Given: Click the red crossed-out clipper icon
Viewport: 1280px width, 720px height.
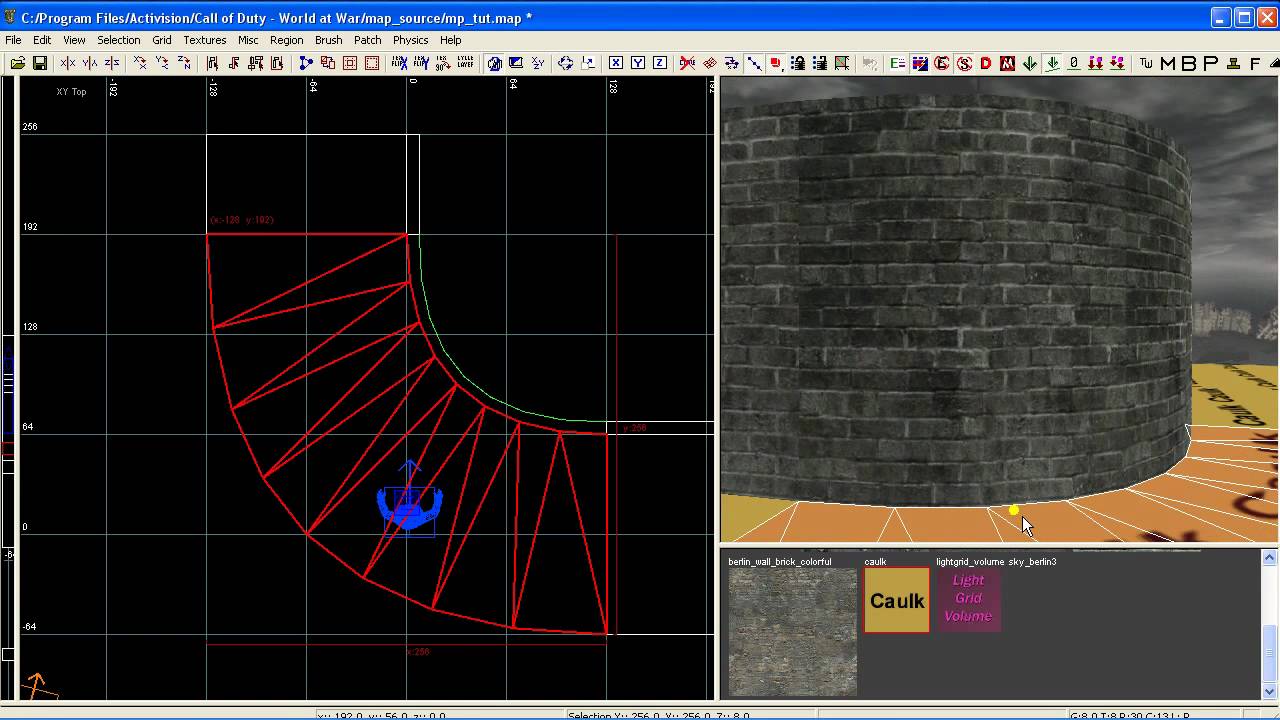Looking at the screenshot, I should 688,63.
